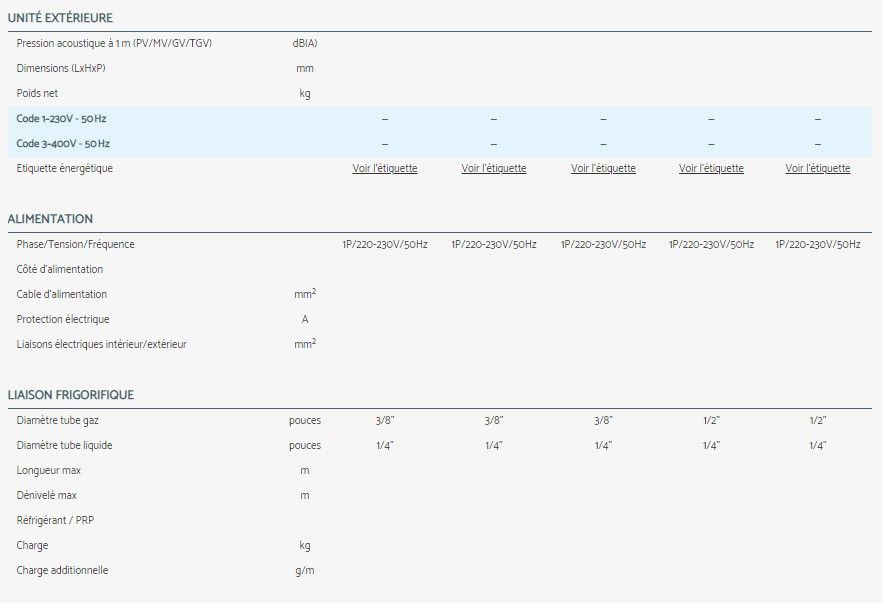Open the third column's "Voir l'étiquette" link
The width and height of the screenshot is (882, 603).
[603, 169]
